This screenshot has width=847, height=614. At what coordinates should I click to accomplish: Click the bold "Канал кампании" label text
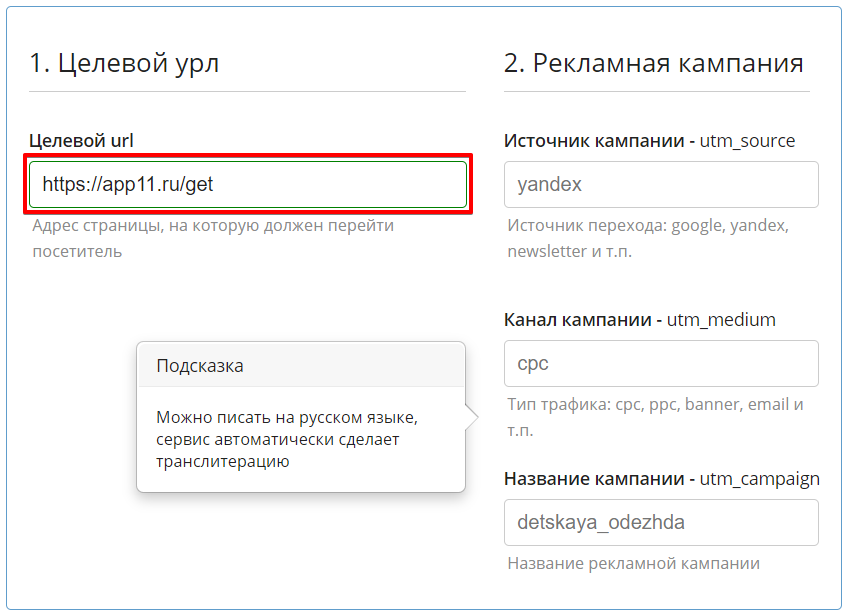pyautogui.click(x=577, y=320)
